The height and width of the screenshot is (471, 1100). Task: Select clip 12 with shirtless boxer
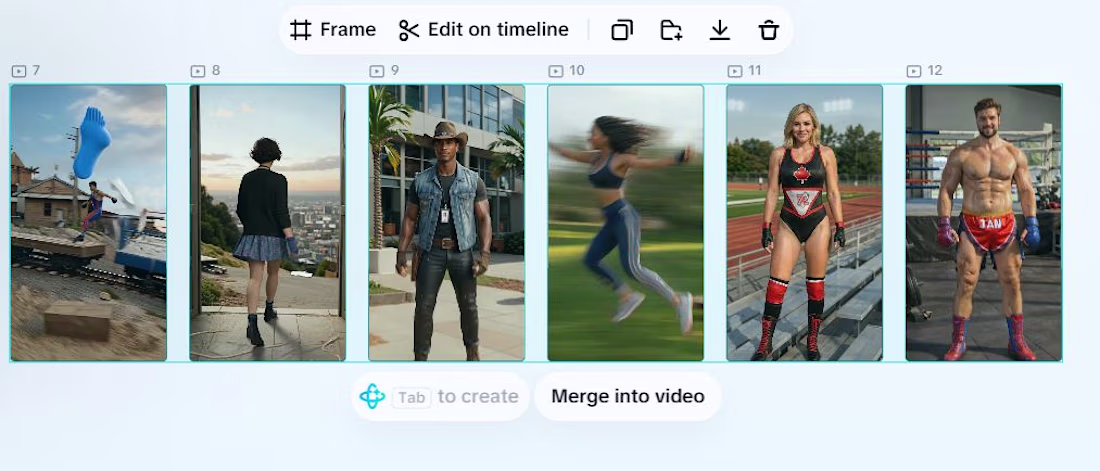pos(984,223)
